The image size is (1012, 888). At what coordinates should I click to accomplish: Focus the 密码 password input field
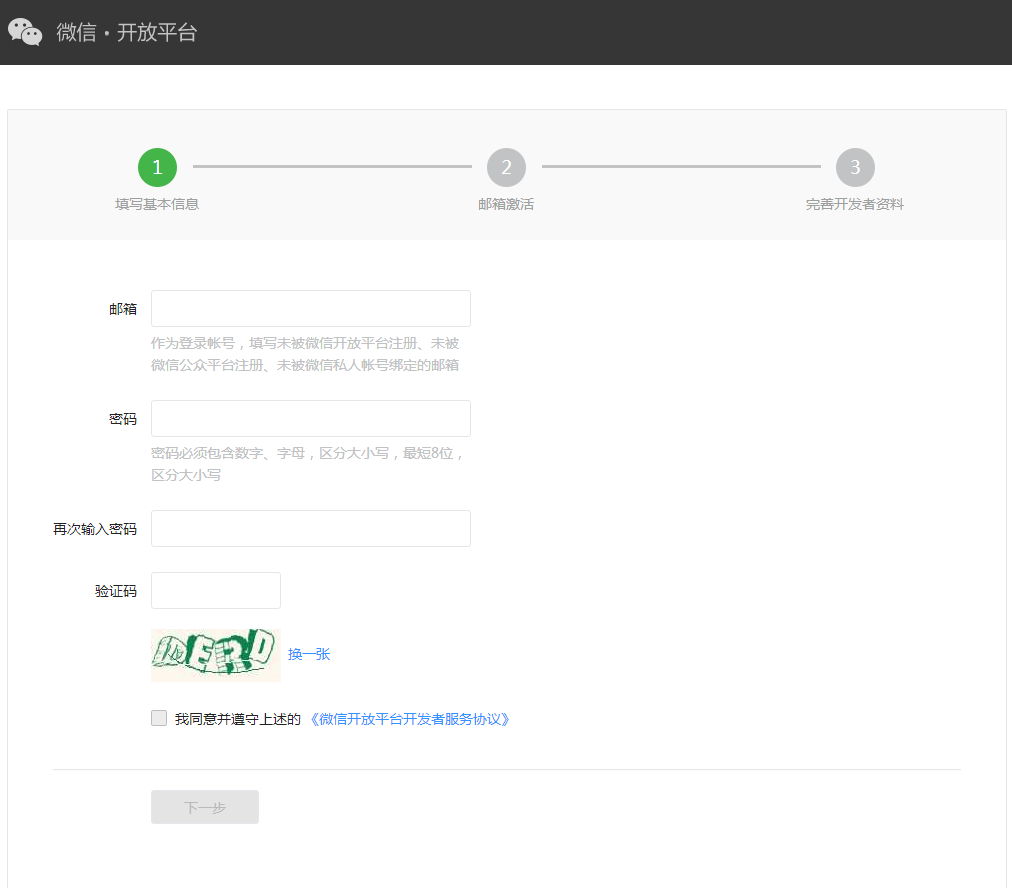[x=310, y=418]
